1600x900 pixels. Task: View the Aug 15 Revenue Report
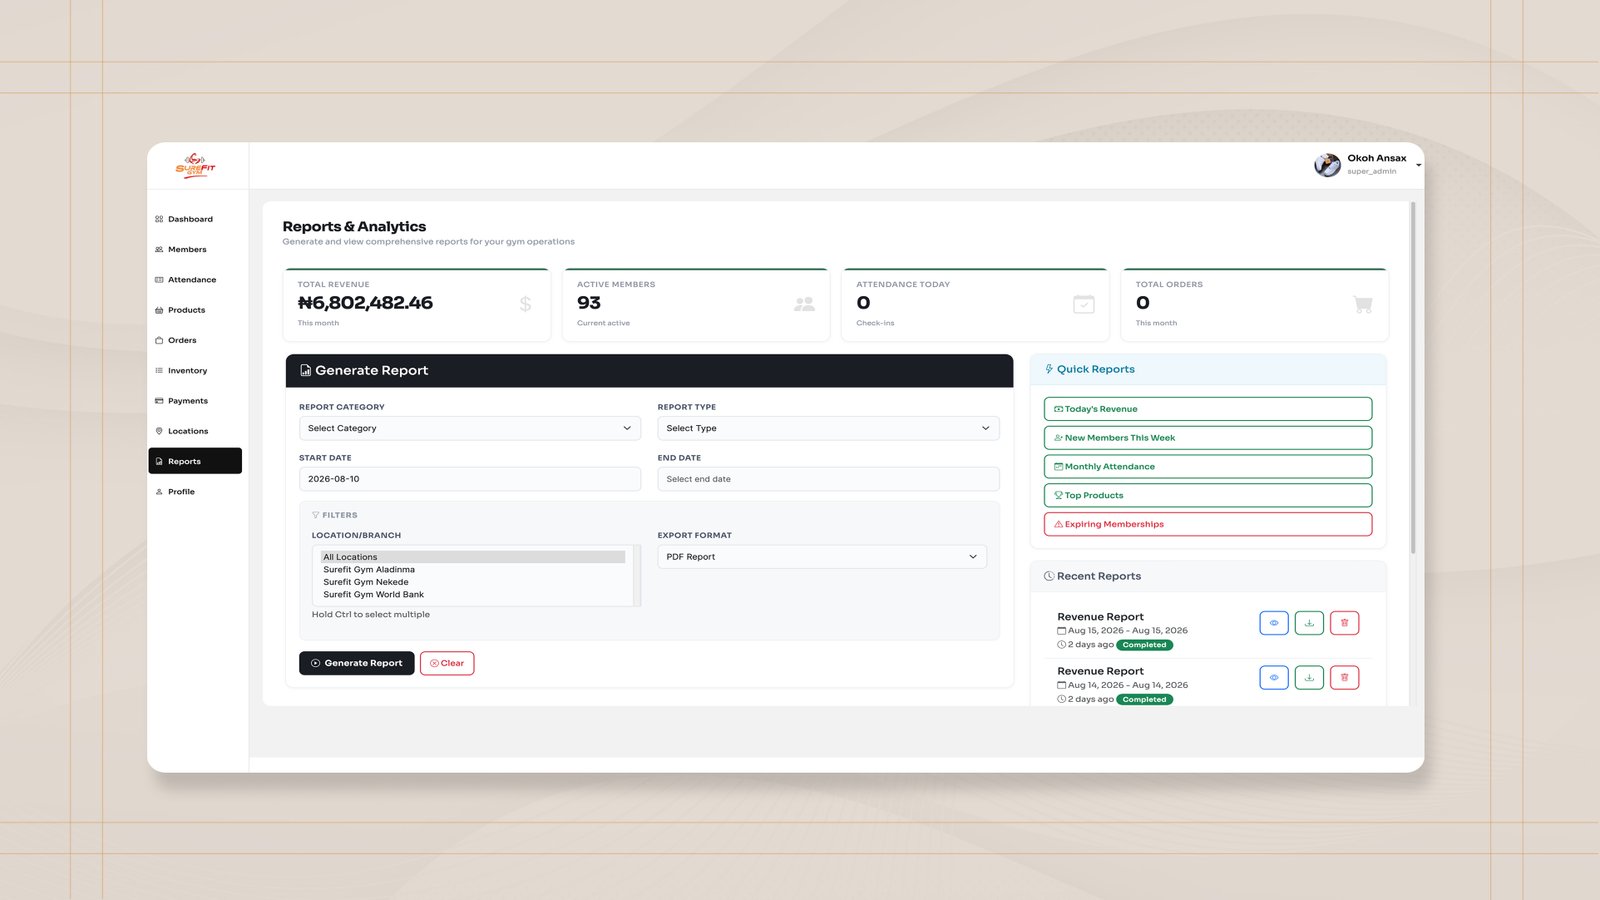click(x=1274, y=623)
